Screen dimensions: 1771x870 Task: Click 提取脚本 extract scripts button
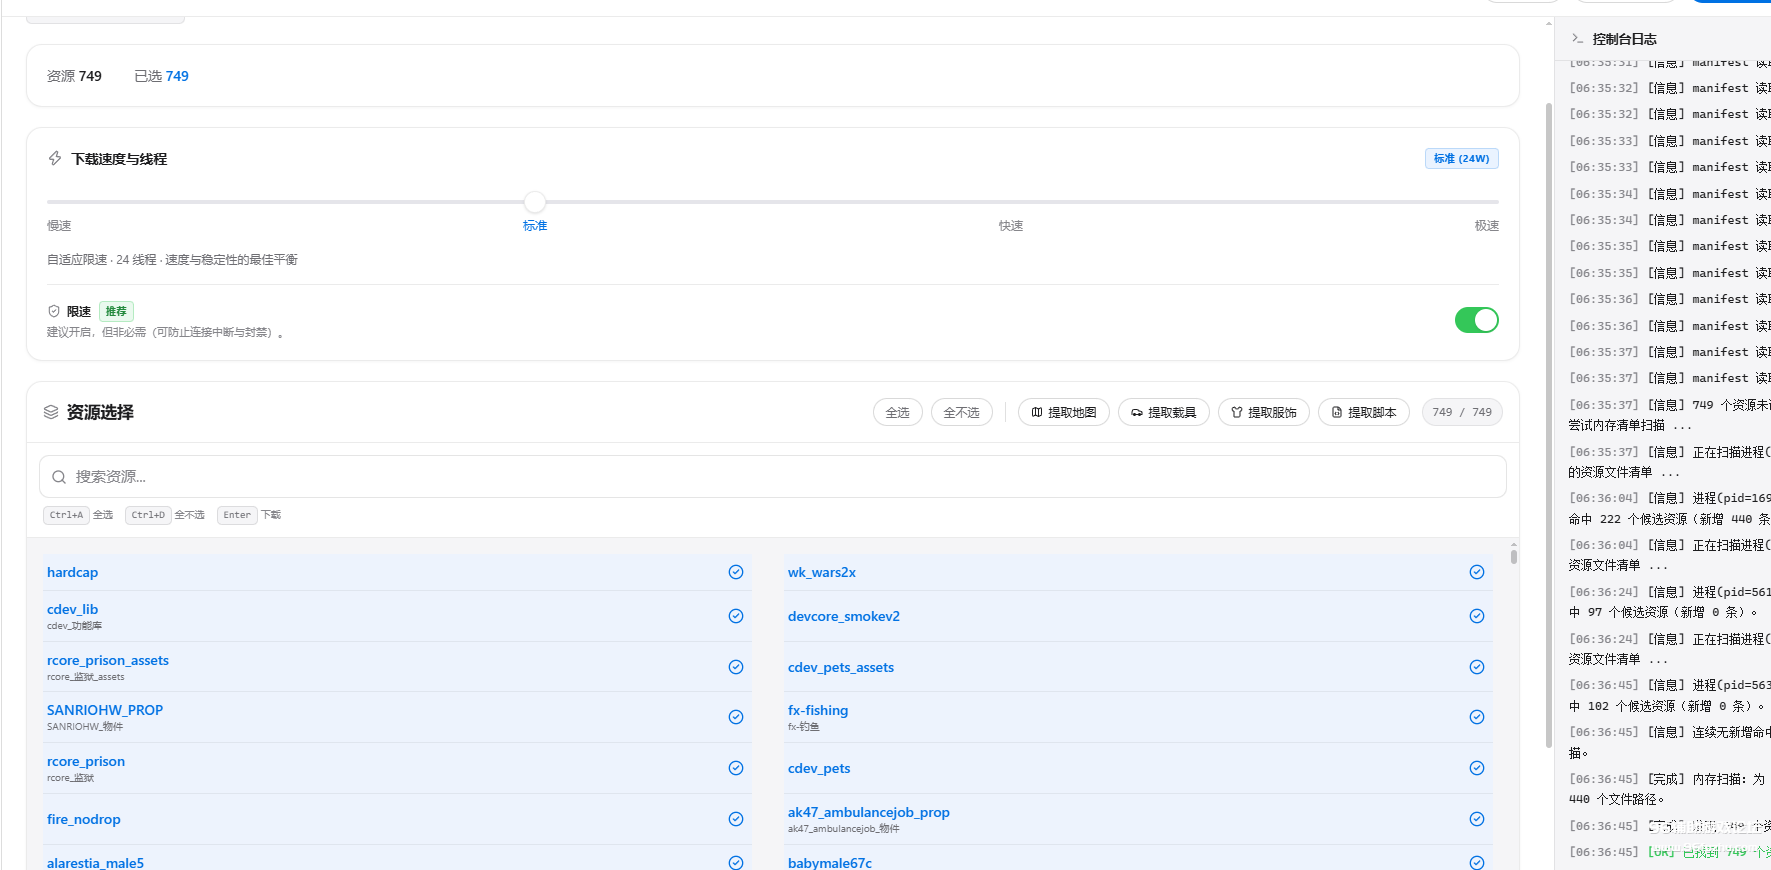(x=1364, y=412)
